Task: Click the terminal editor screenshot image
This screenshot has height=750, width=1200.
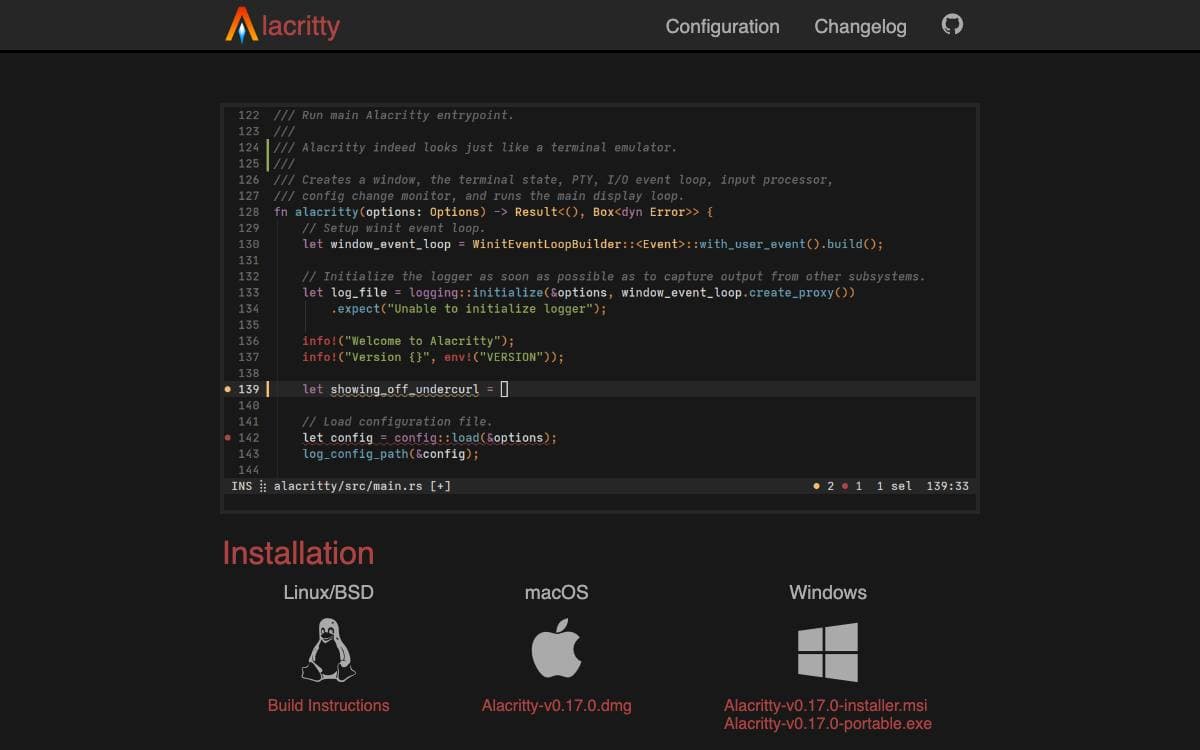Action: (x=600, y=308)
